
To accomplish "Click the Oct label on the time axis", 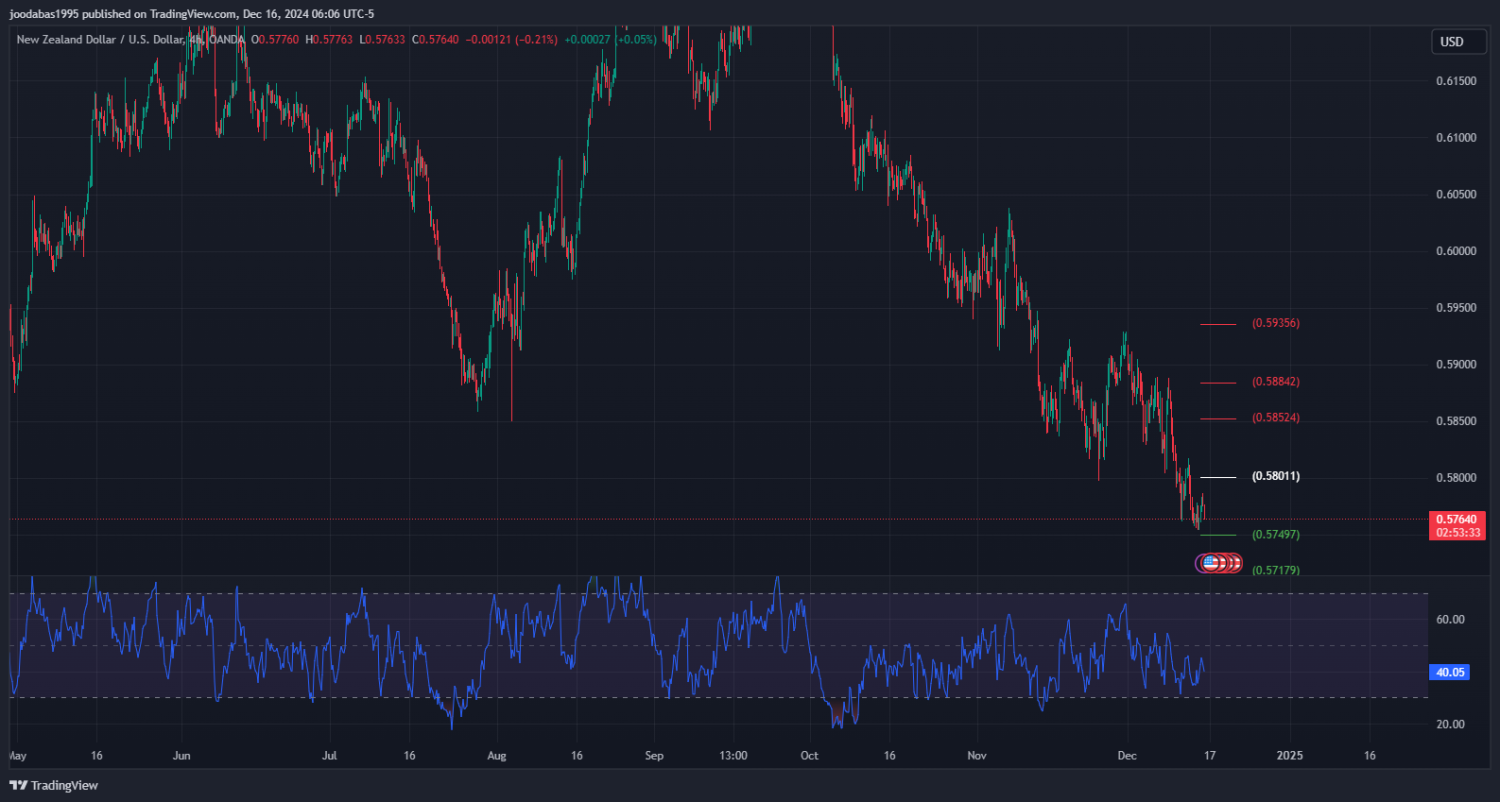I will click(x=810, y=756).
